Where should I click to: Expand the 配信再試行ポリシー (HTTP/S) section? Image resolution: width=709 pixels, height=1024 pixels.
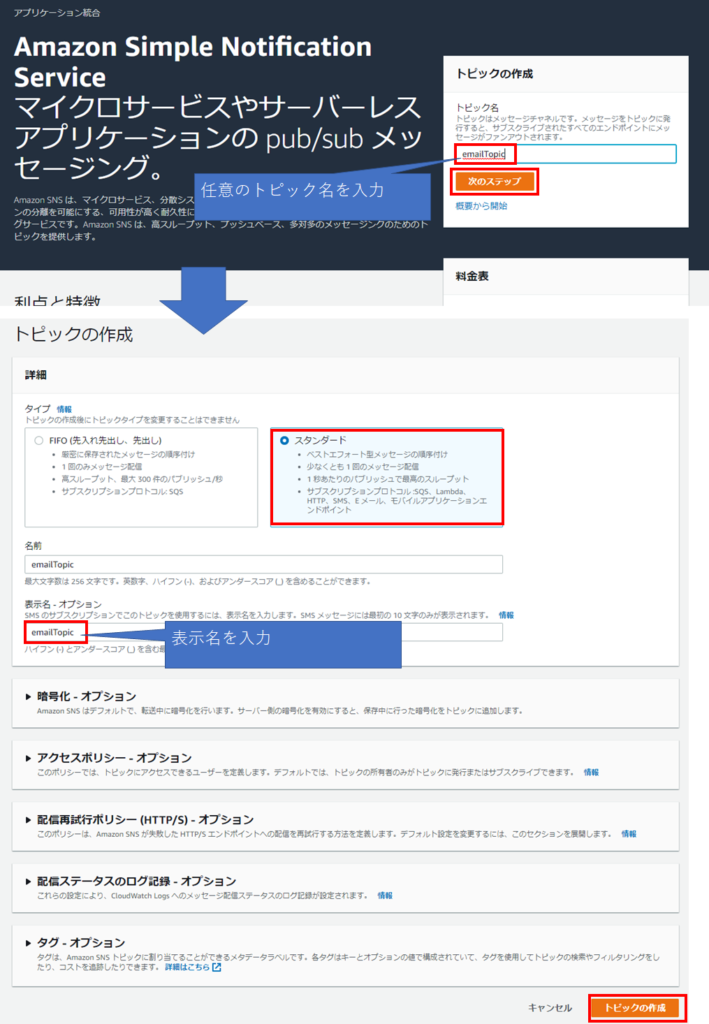pyautogui.click(x=145, y=819)
